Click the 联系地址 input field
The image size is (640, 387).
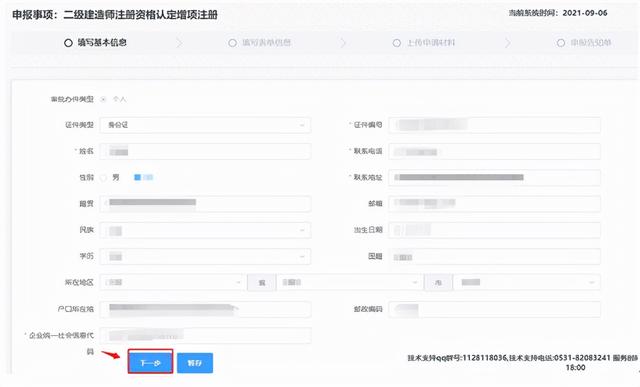(x=494, y=178)
